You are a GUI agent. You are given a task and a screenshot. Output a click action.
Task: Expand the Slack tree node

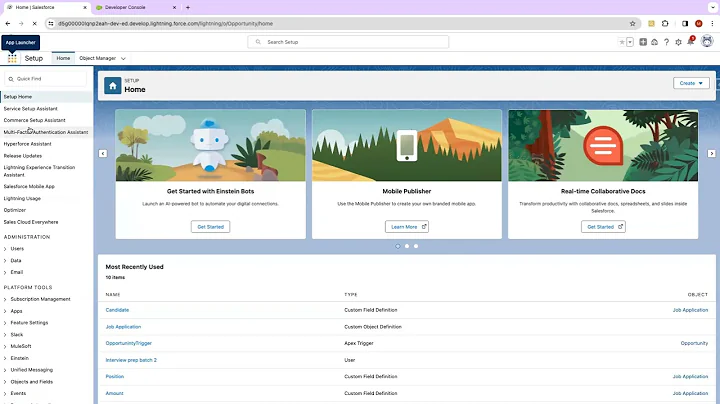point(5,335)
